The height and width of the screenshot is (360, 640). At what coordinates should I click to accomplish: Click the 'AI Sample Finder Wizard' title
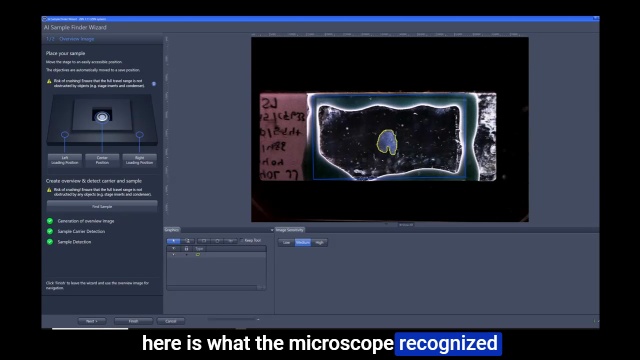pos(75,27)
